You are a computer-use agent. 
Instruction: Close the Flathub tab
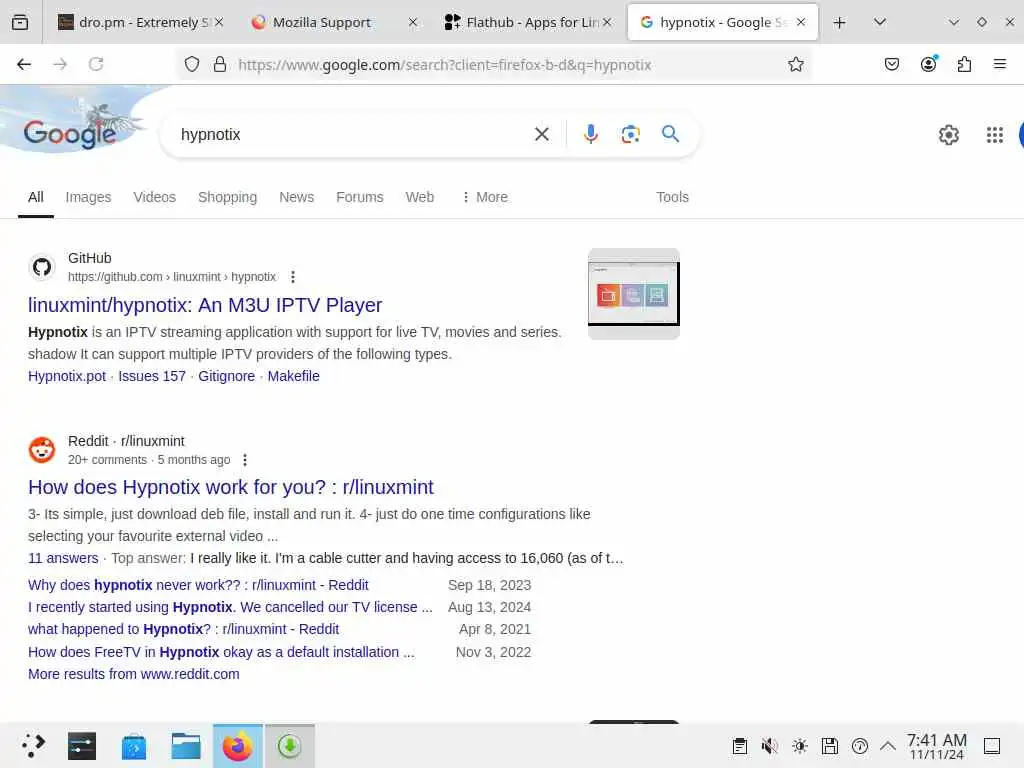click(x=607, y=22)
